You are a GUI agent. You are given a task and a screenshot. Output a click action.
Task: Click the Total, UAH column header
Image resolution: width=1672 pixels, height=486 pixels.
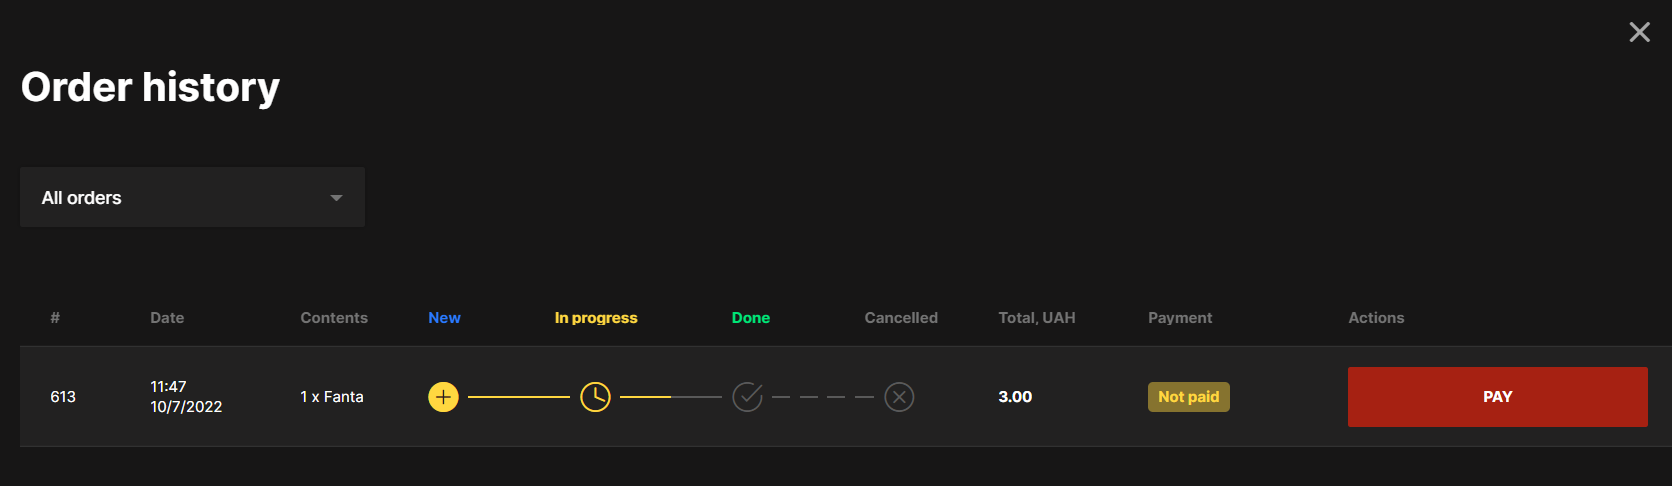1037,318
